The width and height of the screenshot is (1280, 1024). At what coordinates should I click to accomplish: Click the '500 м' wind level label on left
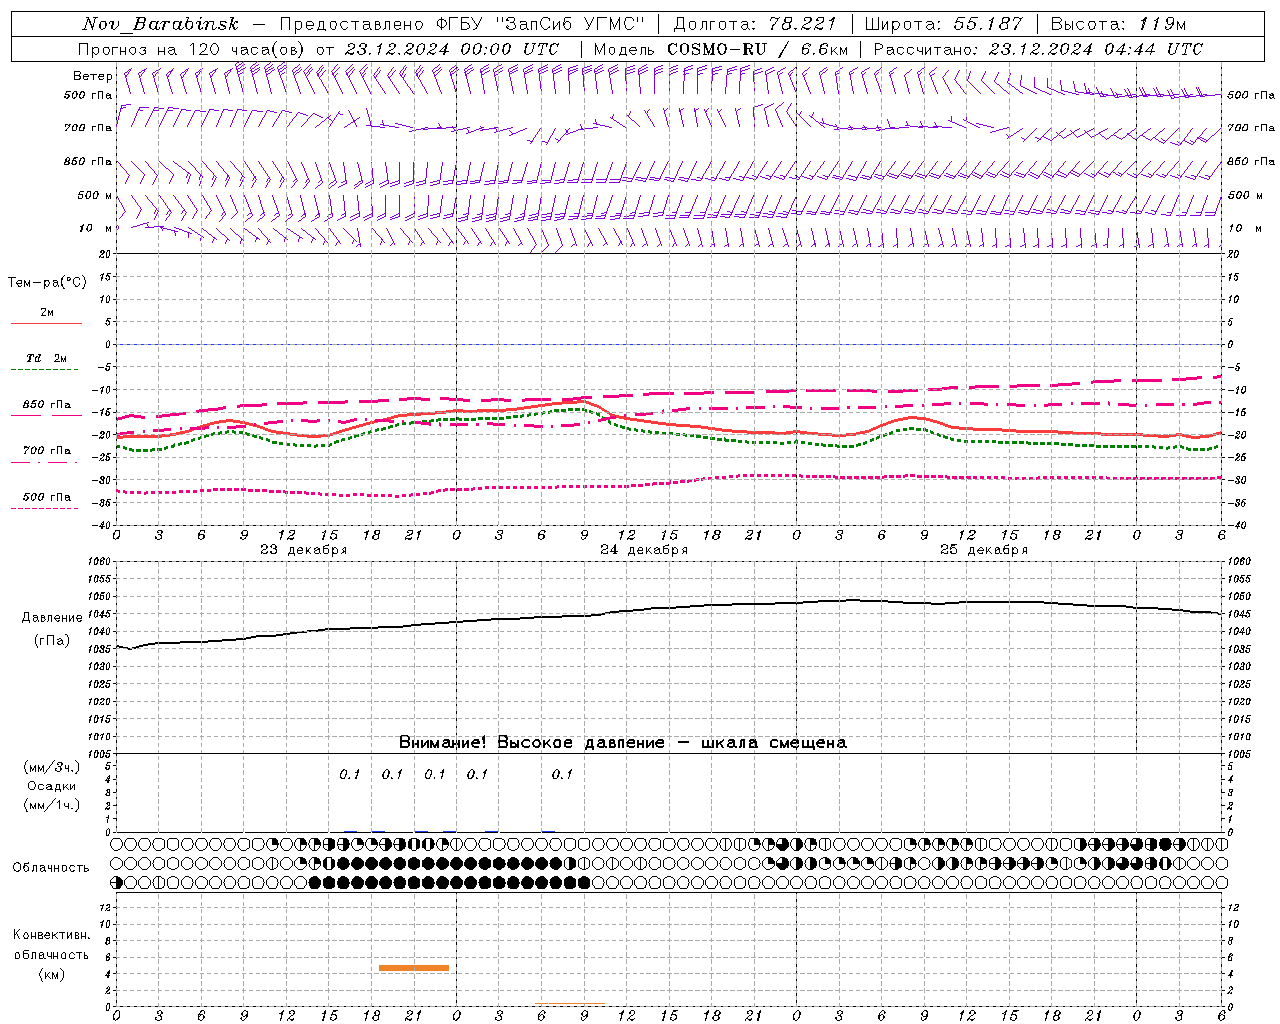[96, 195]
